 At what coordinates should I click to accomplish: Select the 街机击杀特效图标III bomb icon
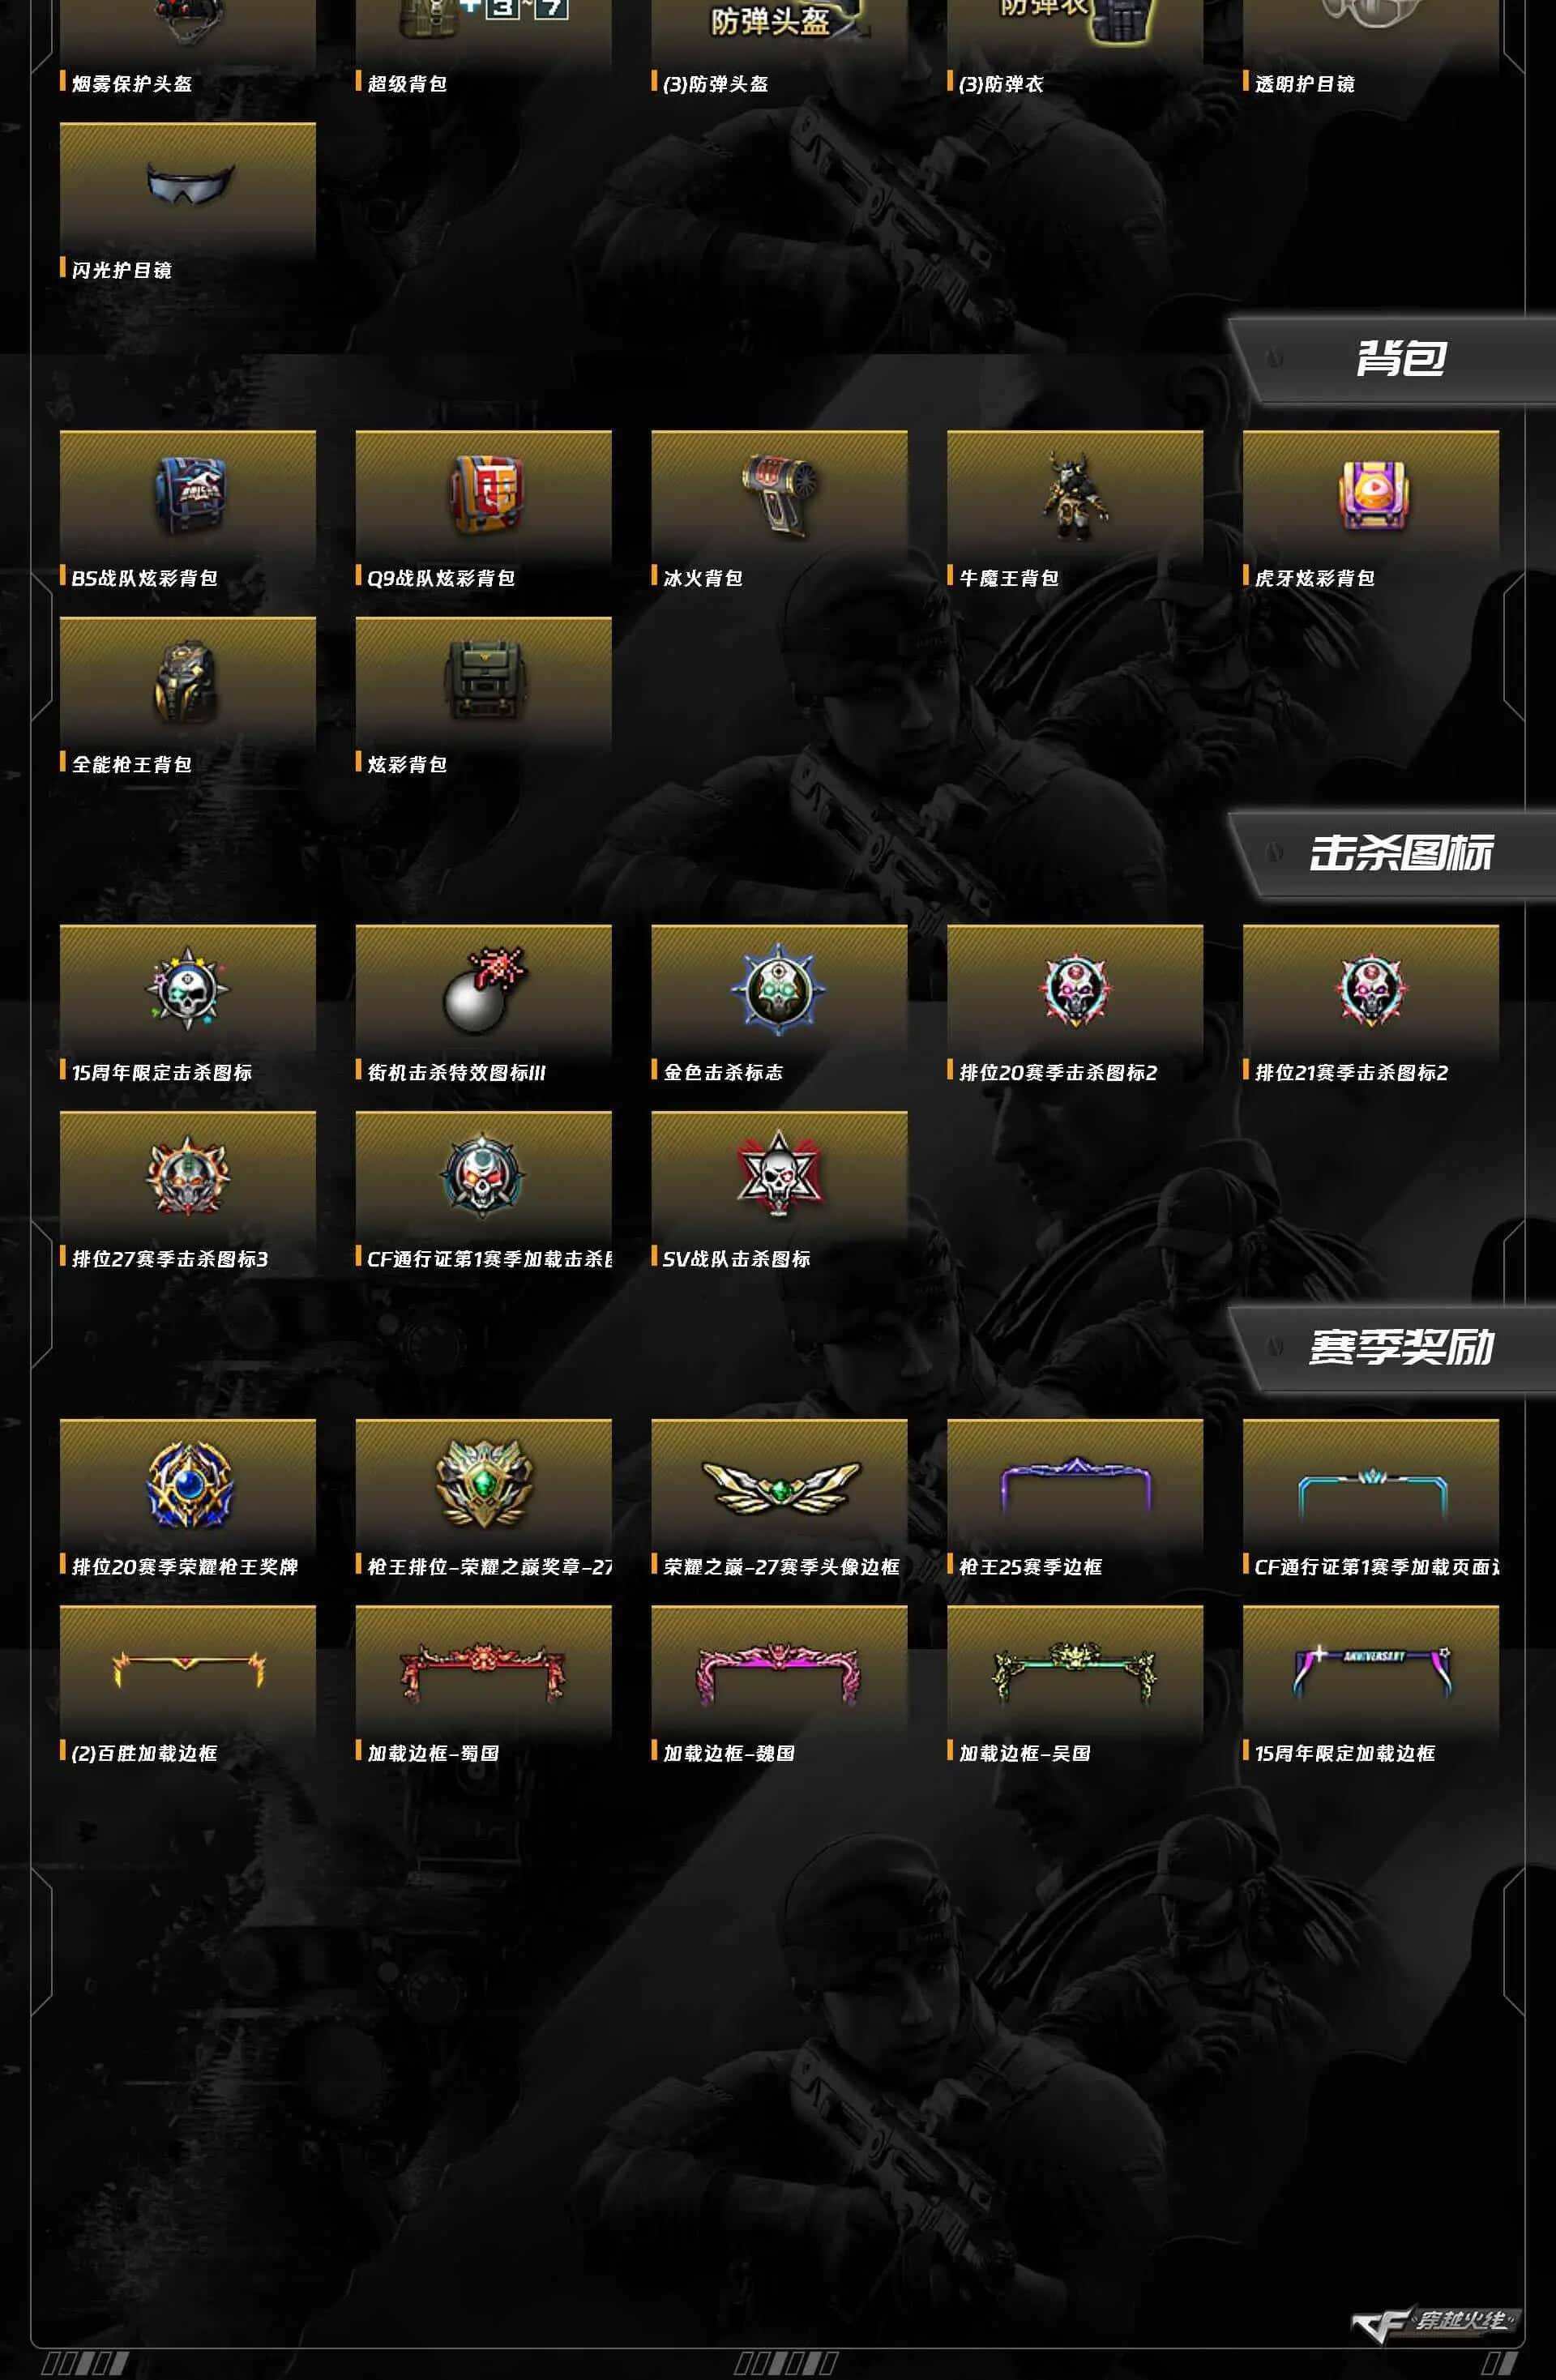(x=484, y=990)
